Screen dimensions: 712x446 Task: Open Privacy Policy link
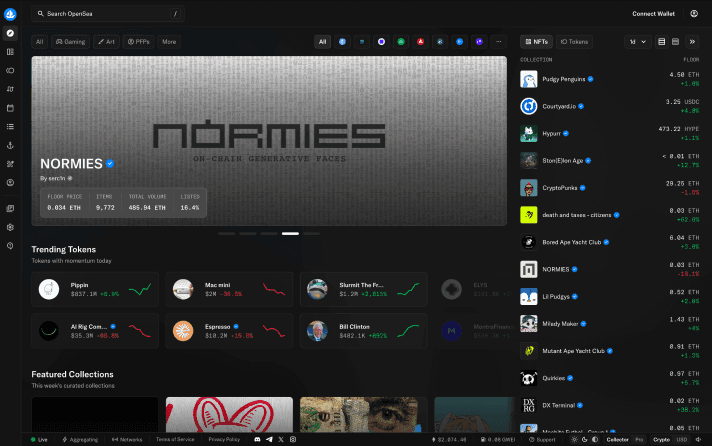224,439
